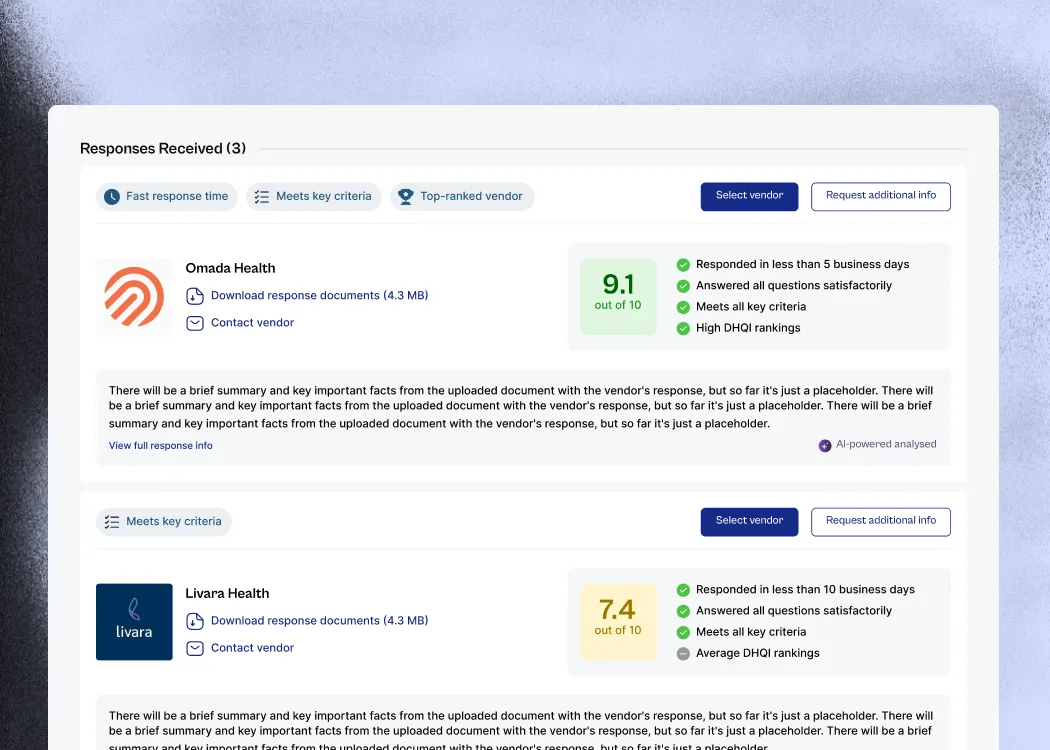The width and height of the screenshot is (1050, 750).
Task: Open View full response info link
Action: pyautogui.click(x=161, y=445)
